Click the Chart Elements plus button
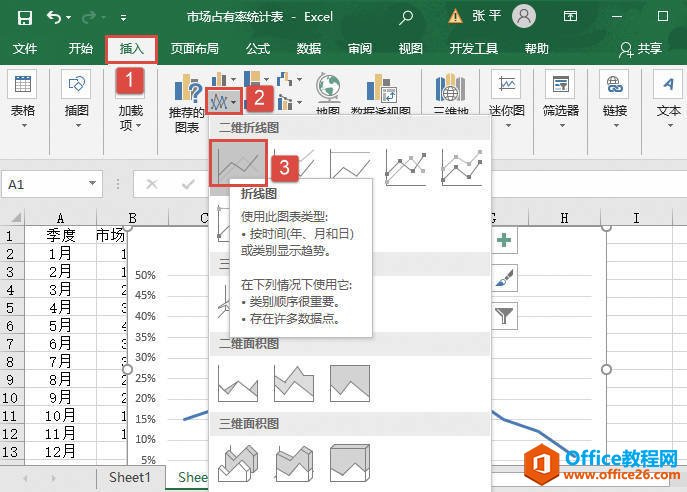687x492 pixels. pyautogui.click(x=504, y=240)
